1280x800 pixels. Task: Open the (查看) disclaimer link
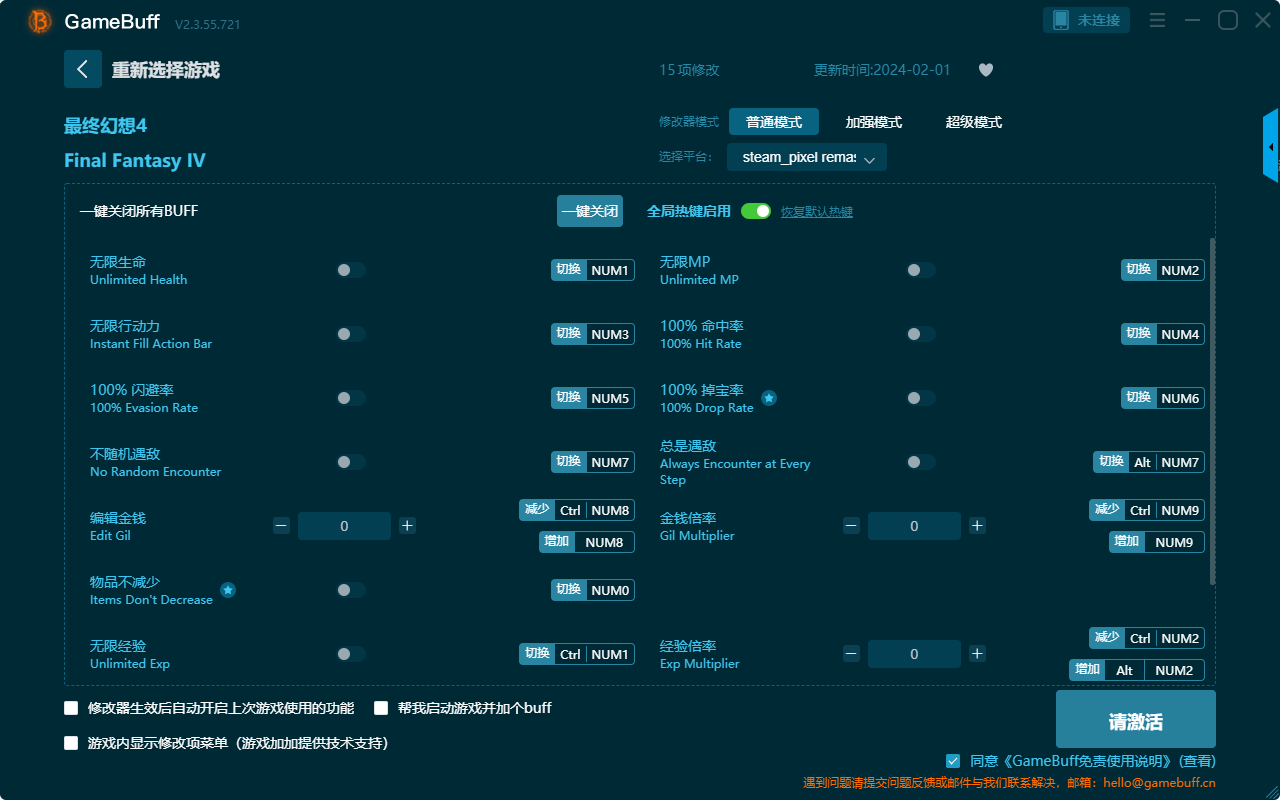[1196, 761]
